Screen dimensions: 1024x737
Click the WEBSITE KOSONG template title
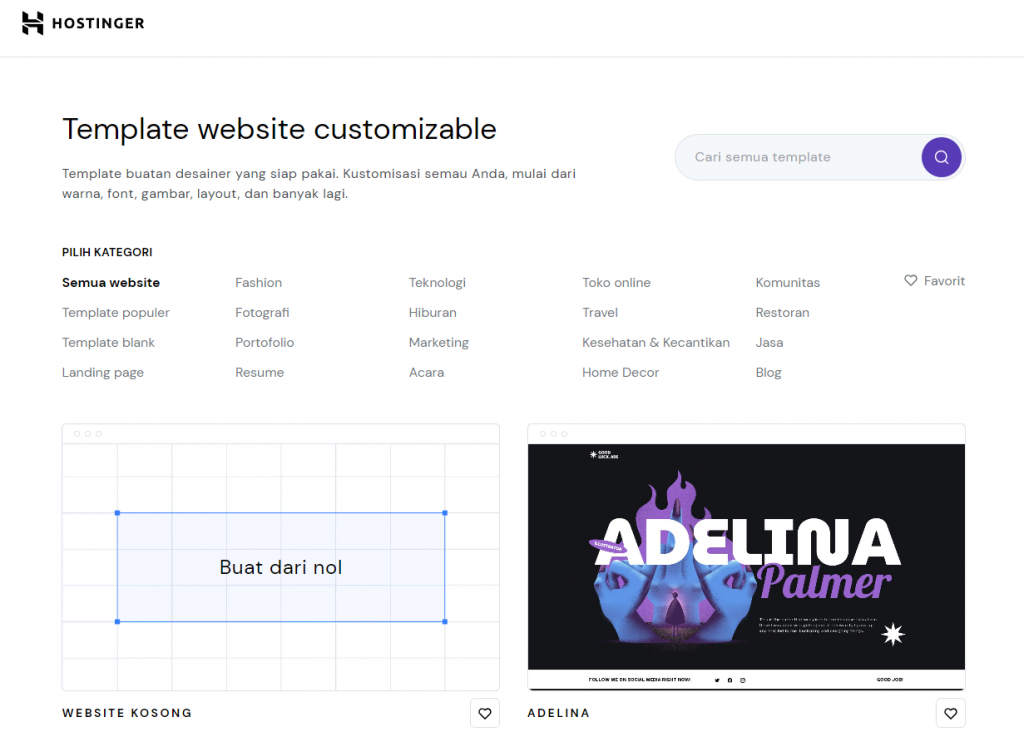click(x=127, y=713)
